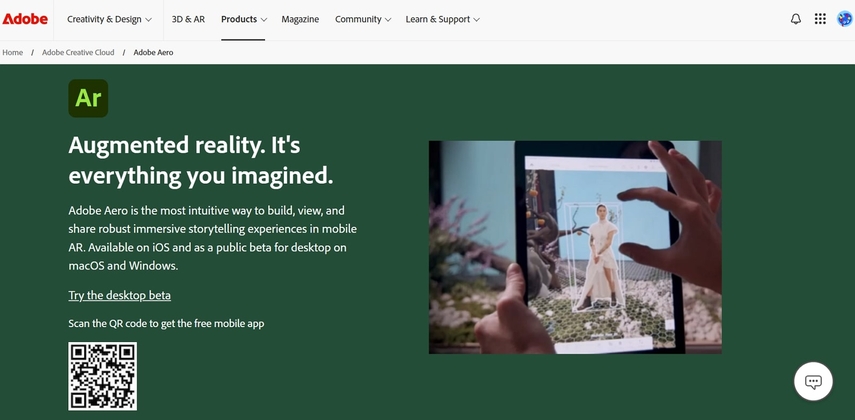Viewport: 855px width, 420px height.
Task: Open the chat support bubble
Action: coord(813,381)
